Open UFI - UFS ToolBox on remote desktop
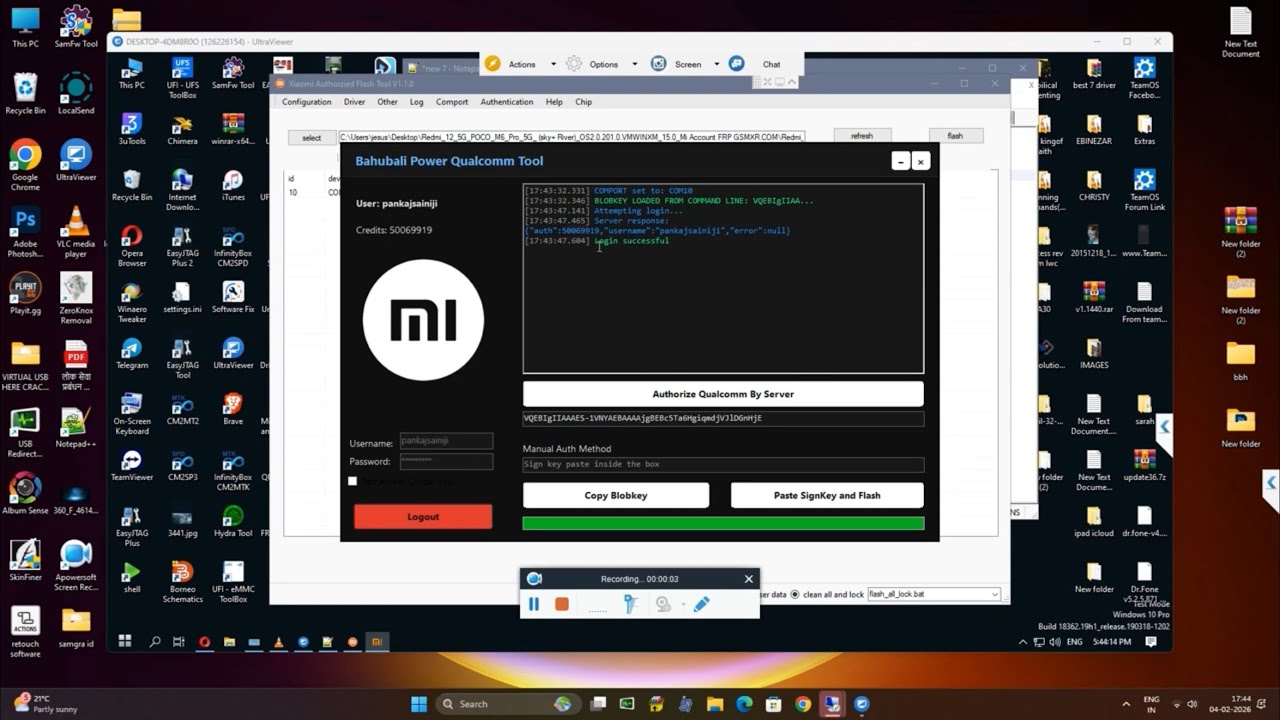This screenshot has height=720, width=1280. tap(182, 78)
